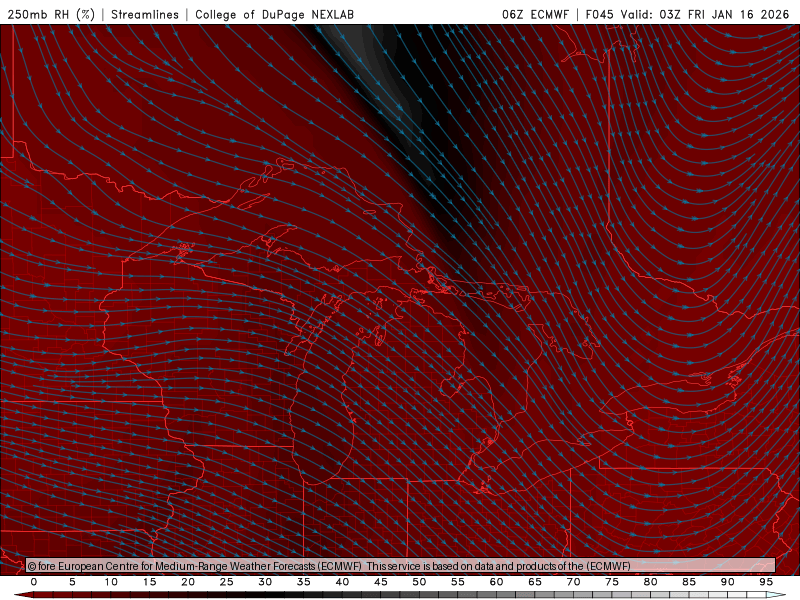Click the colorbar label "10"
Viewport: 800px width, 600px height.
[x=111, y=582]
